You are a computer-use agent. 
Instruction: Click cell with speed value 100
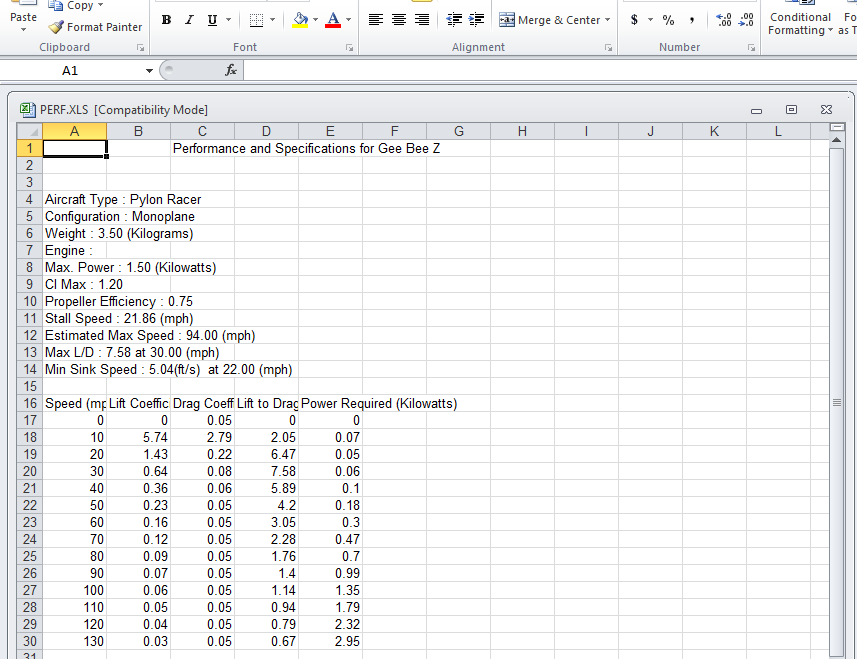pos(74,590)
